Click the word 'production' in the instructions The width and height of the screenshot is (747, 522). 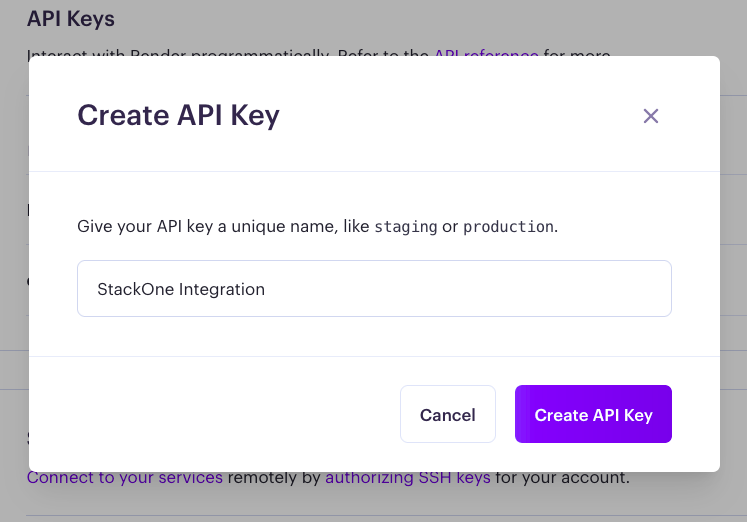(x=508, y=227)
